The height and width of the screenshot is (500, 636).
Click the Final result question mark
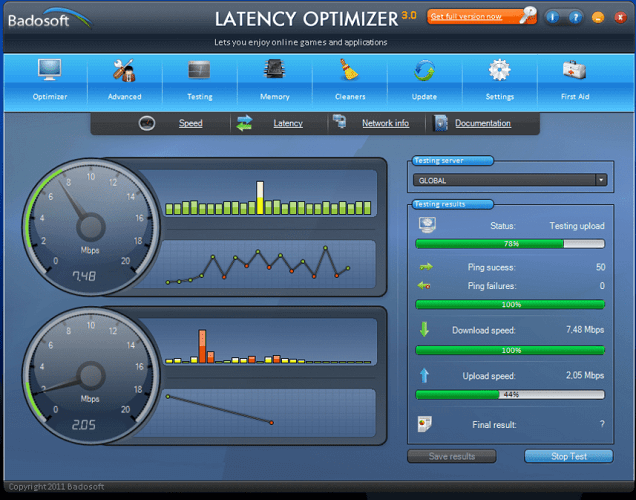(602, 424)
